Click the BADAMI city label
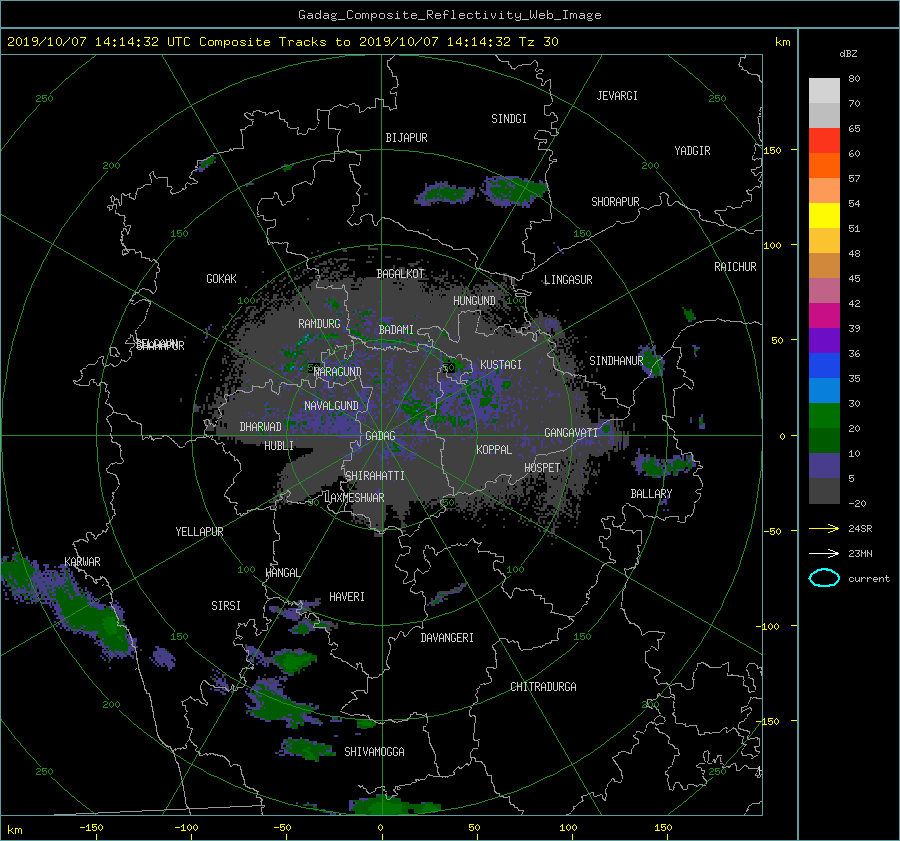Viewport: 900px width, 841px height. [x=396, y=330]
